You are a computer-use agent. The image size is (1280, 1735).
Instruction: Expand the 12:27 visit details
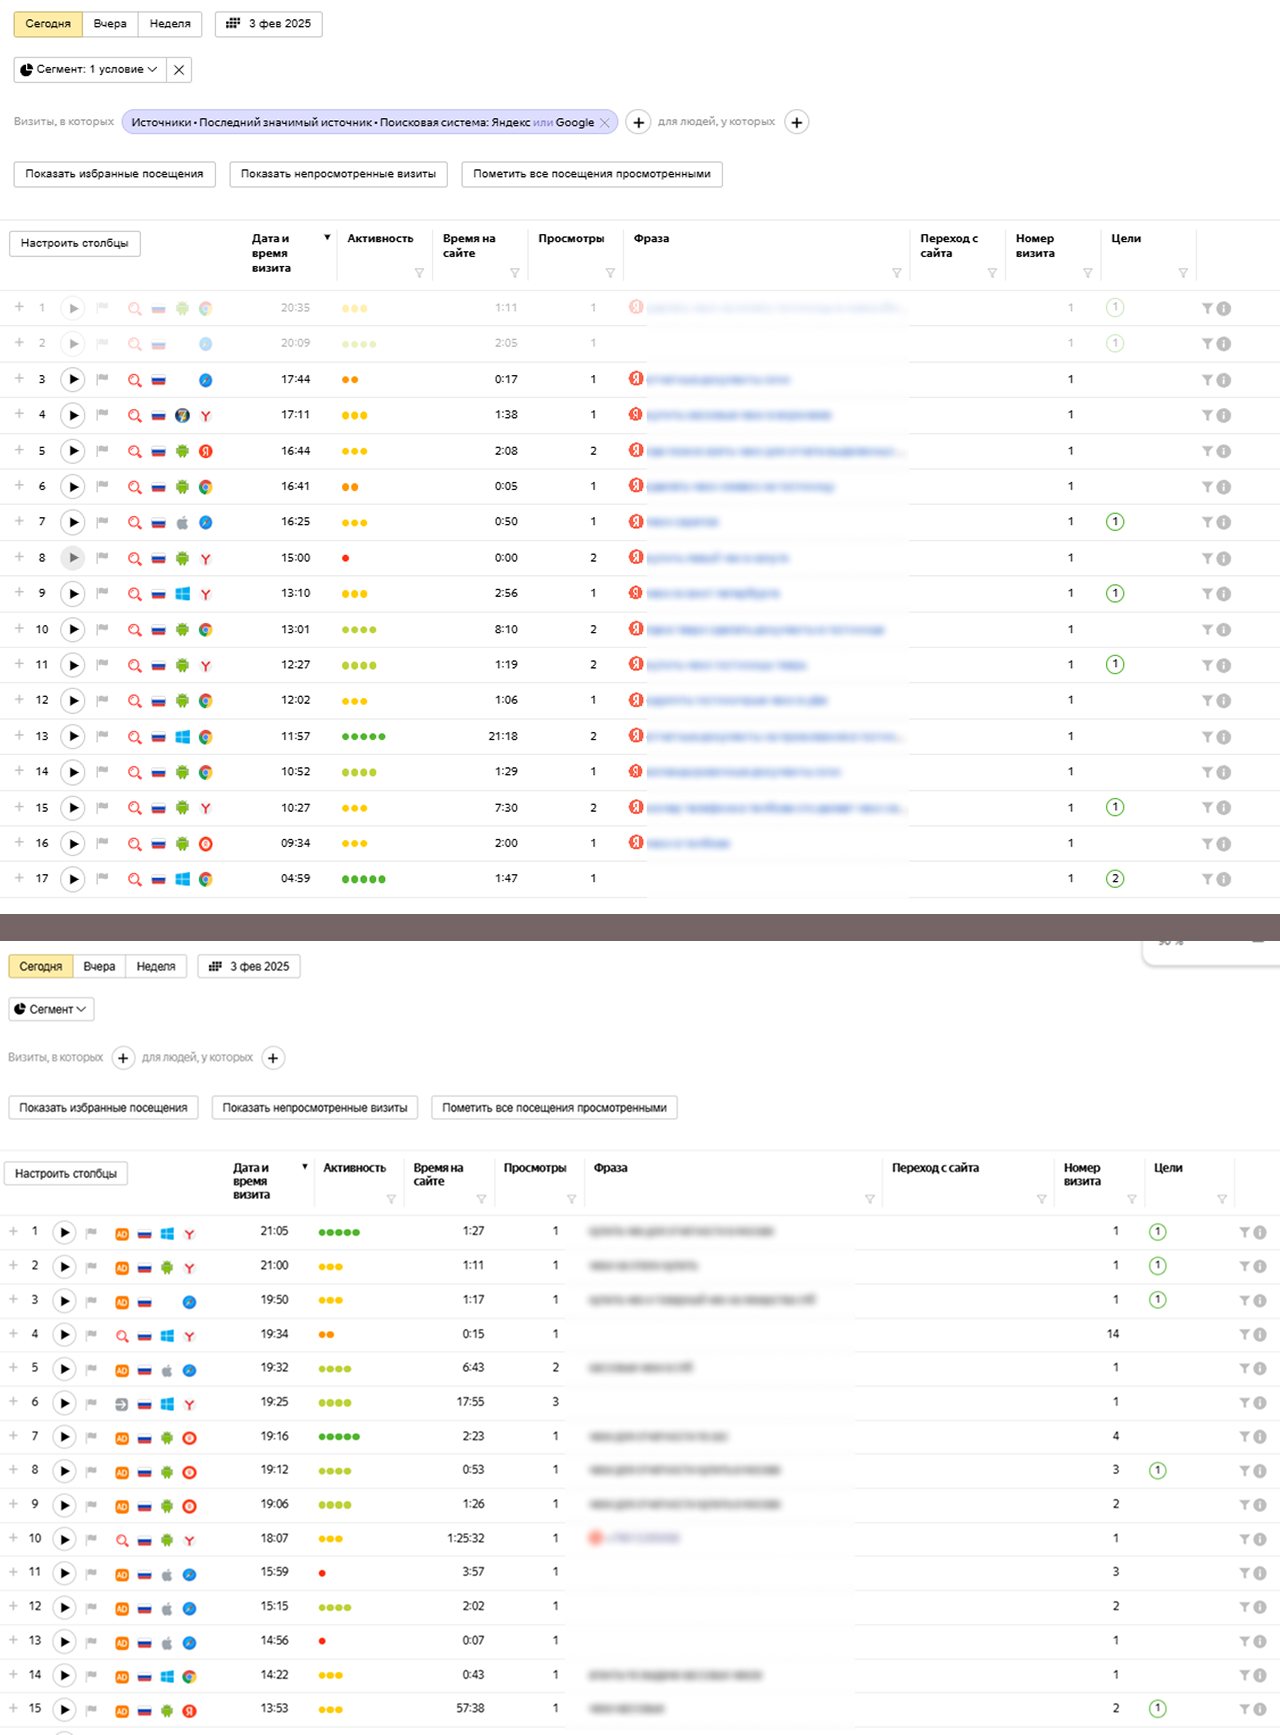[19, 664]
